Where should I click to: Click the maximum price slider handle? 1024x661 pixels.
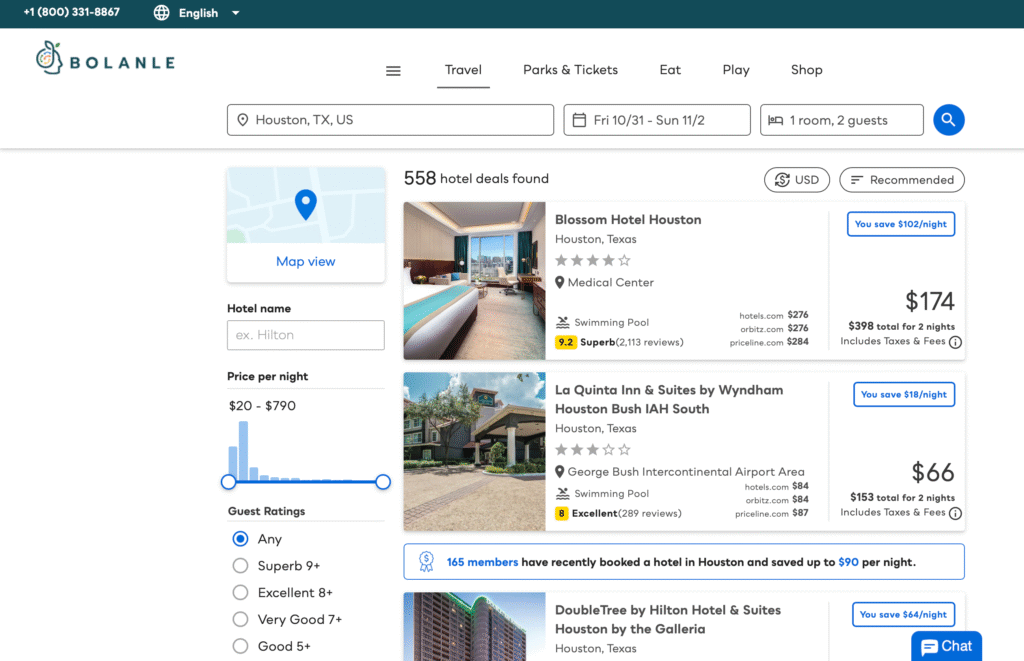pyautogui.click(x=383, y=482)
